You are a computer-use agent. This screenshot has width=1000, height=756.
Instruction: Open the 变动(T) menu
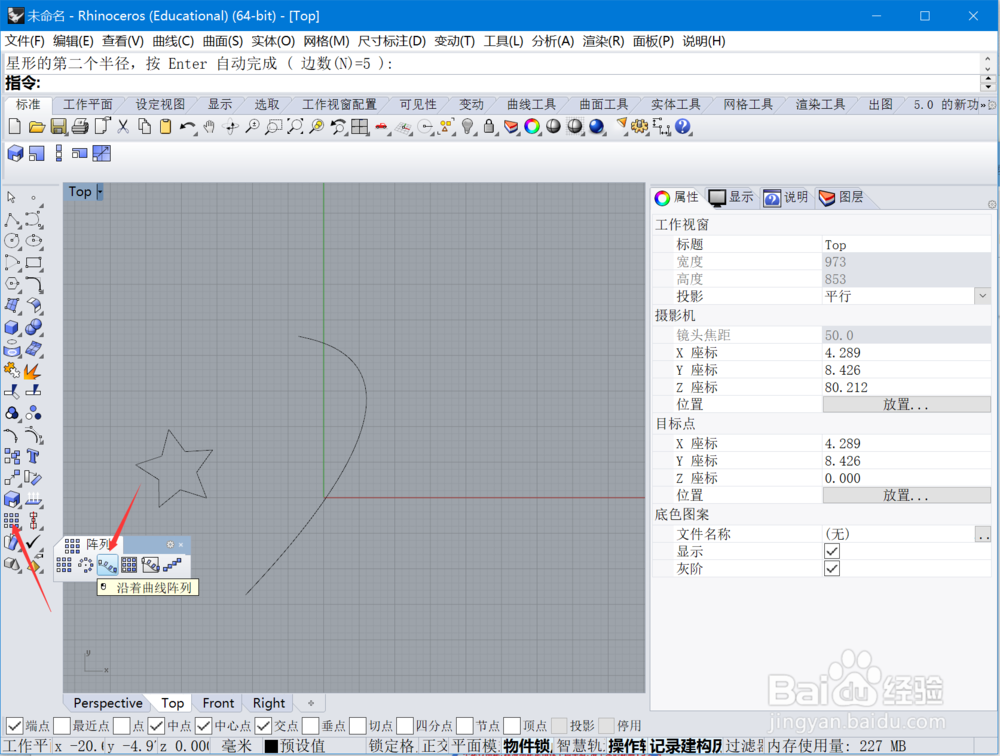454,41
